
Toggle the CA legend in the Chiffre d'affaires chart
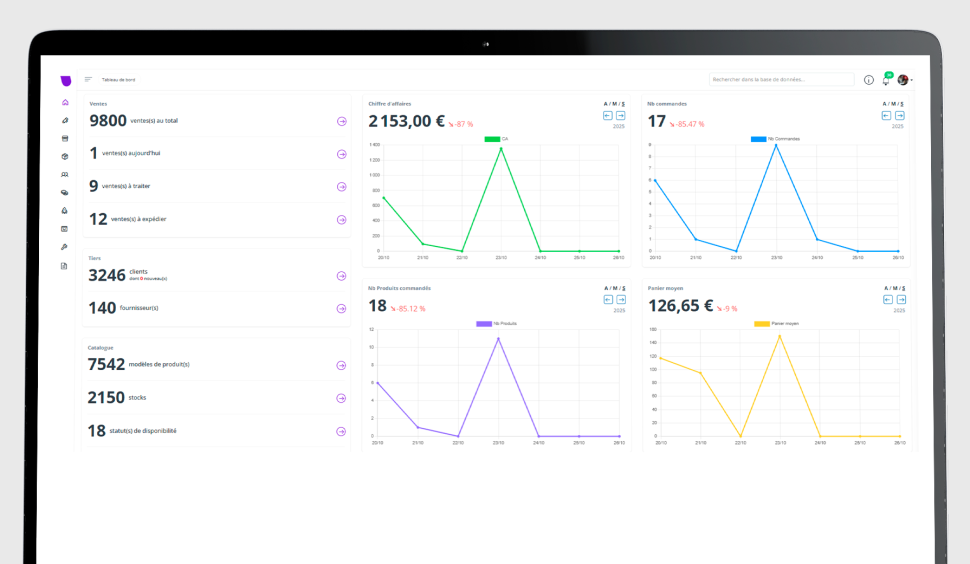[x=491, y=139]
